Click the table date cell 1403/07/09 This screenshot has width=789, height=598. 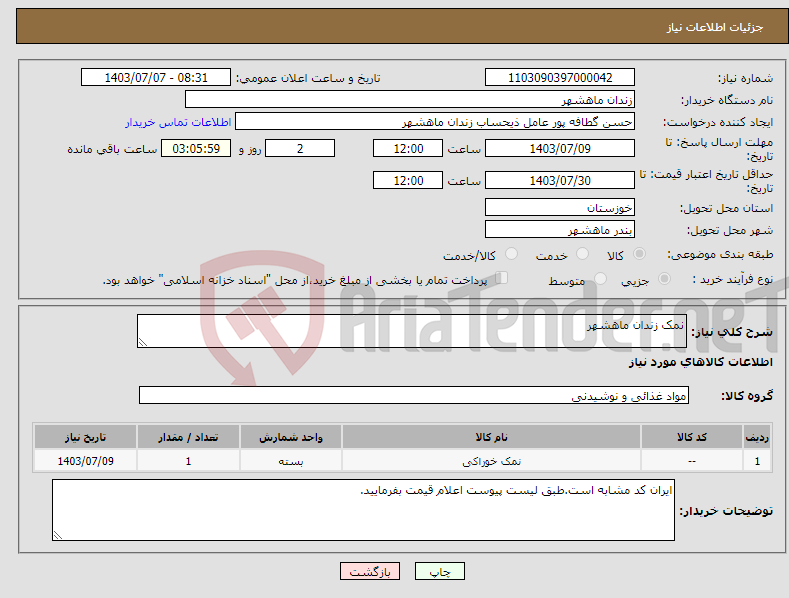(86, 461)
